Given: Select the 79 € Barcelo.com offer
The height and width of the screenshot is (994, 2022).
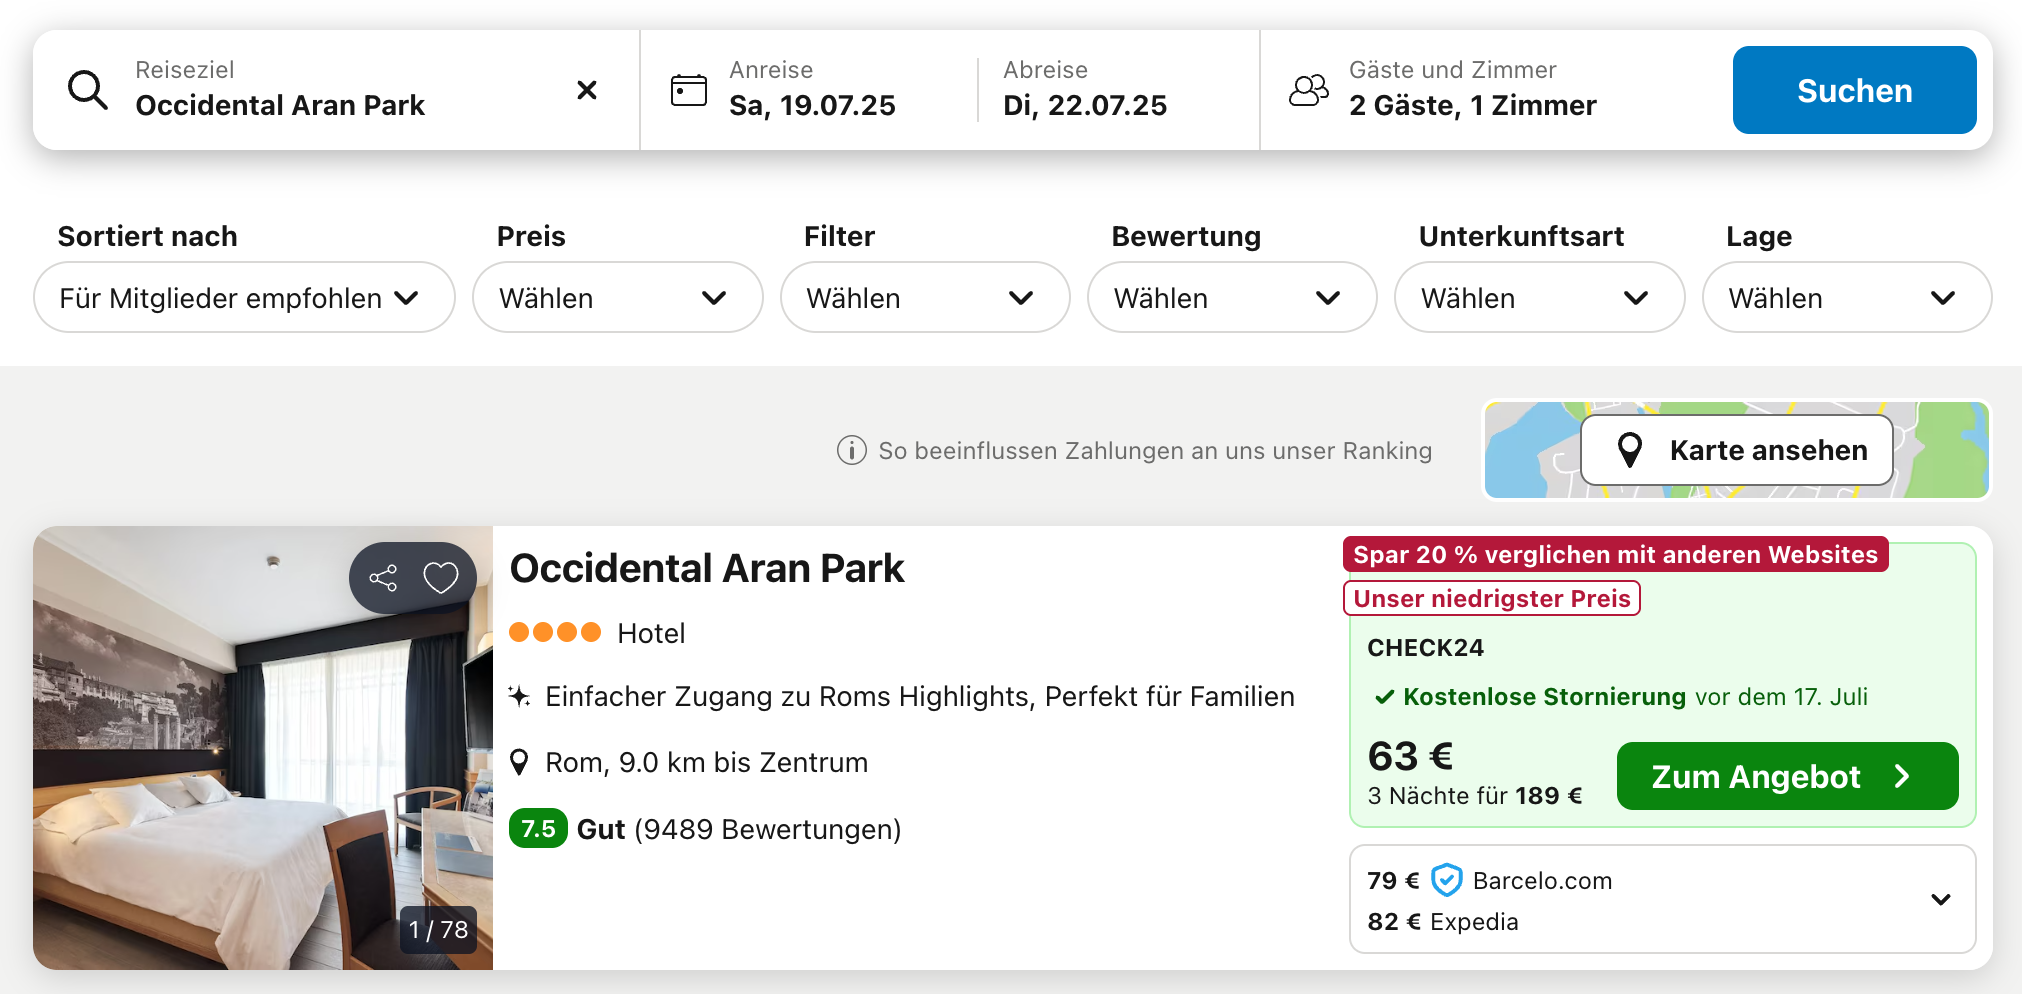Looking at the screenshot, I should tap(1489, 880).
